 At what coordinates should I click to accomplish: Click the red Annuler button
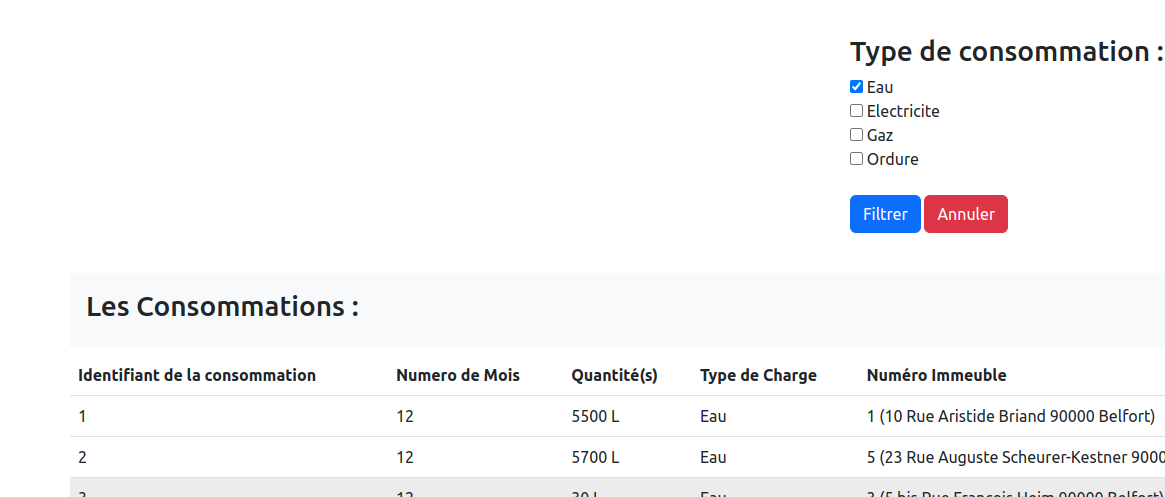(x=965, y=214)
